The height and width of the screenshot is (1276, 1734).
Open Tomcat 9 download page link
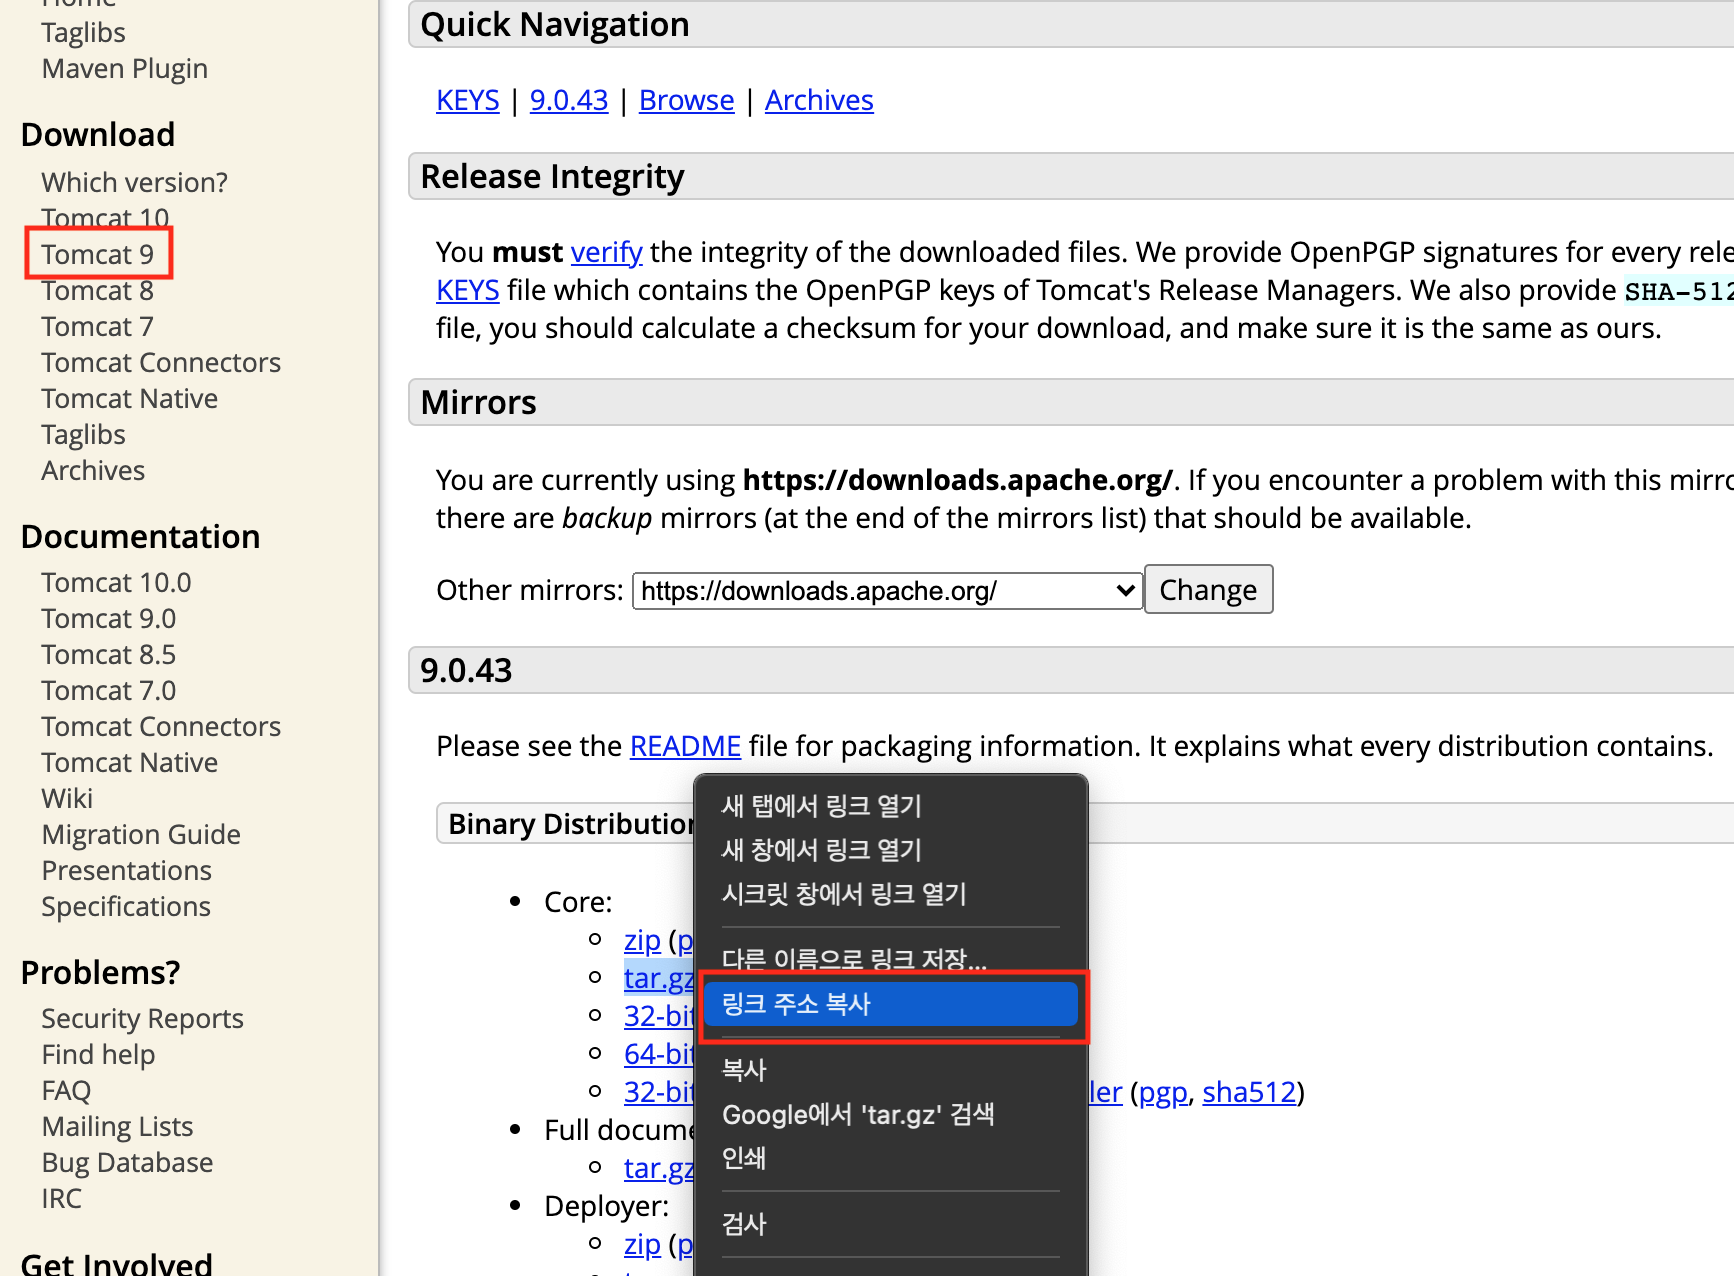click(x=97, y=254)
